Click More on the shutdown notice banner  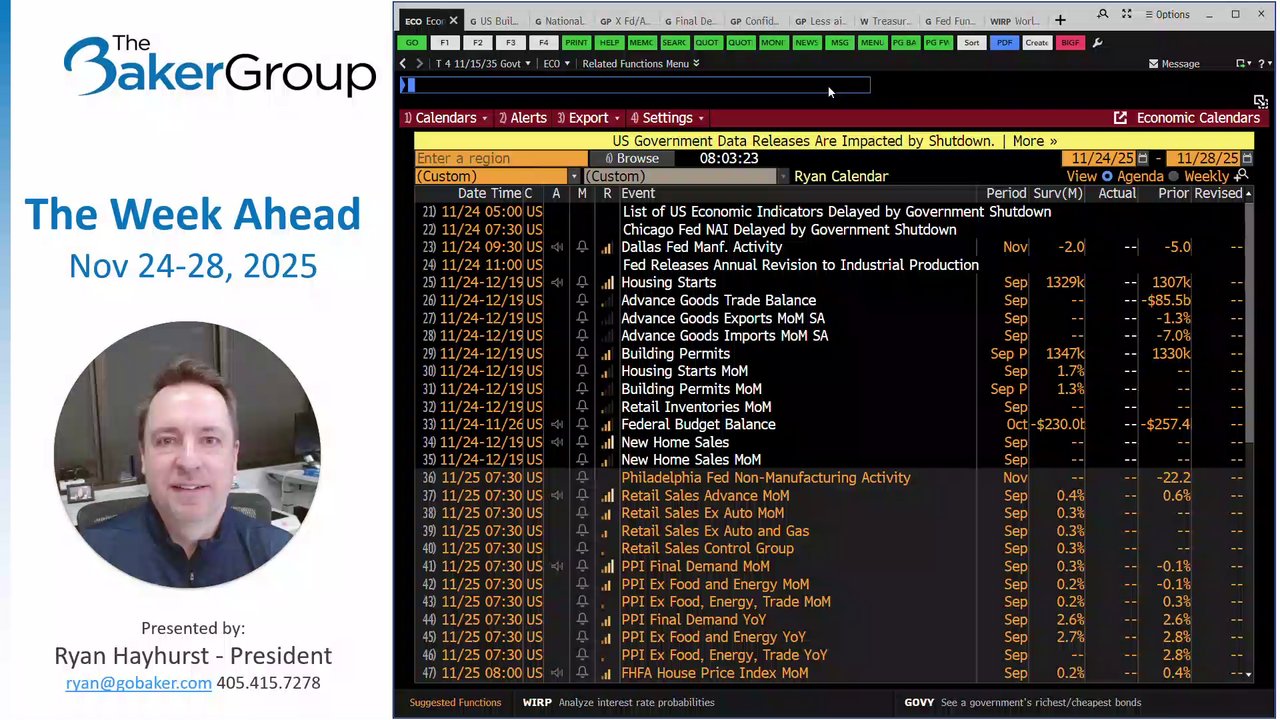click(1034, 141)
